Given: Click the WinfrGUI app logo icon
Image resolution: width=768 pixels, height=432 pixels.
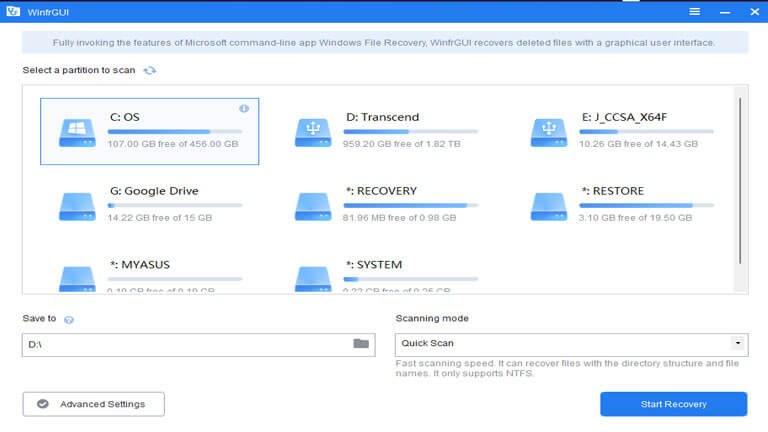Looking at the screenshot, I should [13, 11].
